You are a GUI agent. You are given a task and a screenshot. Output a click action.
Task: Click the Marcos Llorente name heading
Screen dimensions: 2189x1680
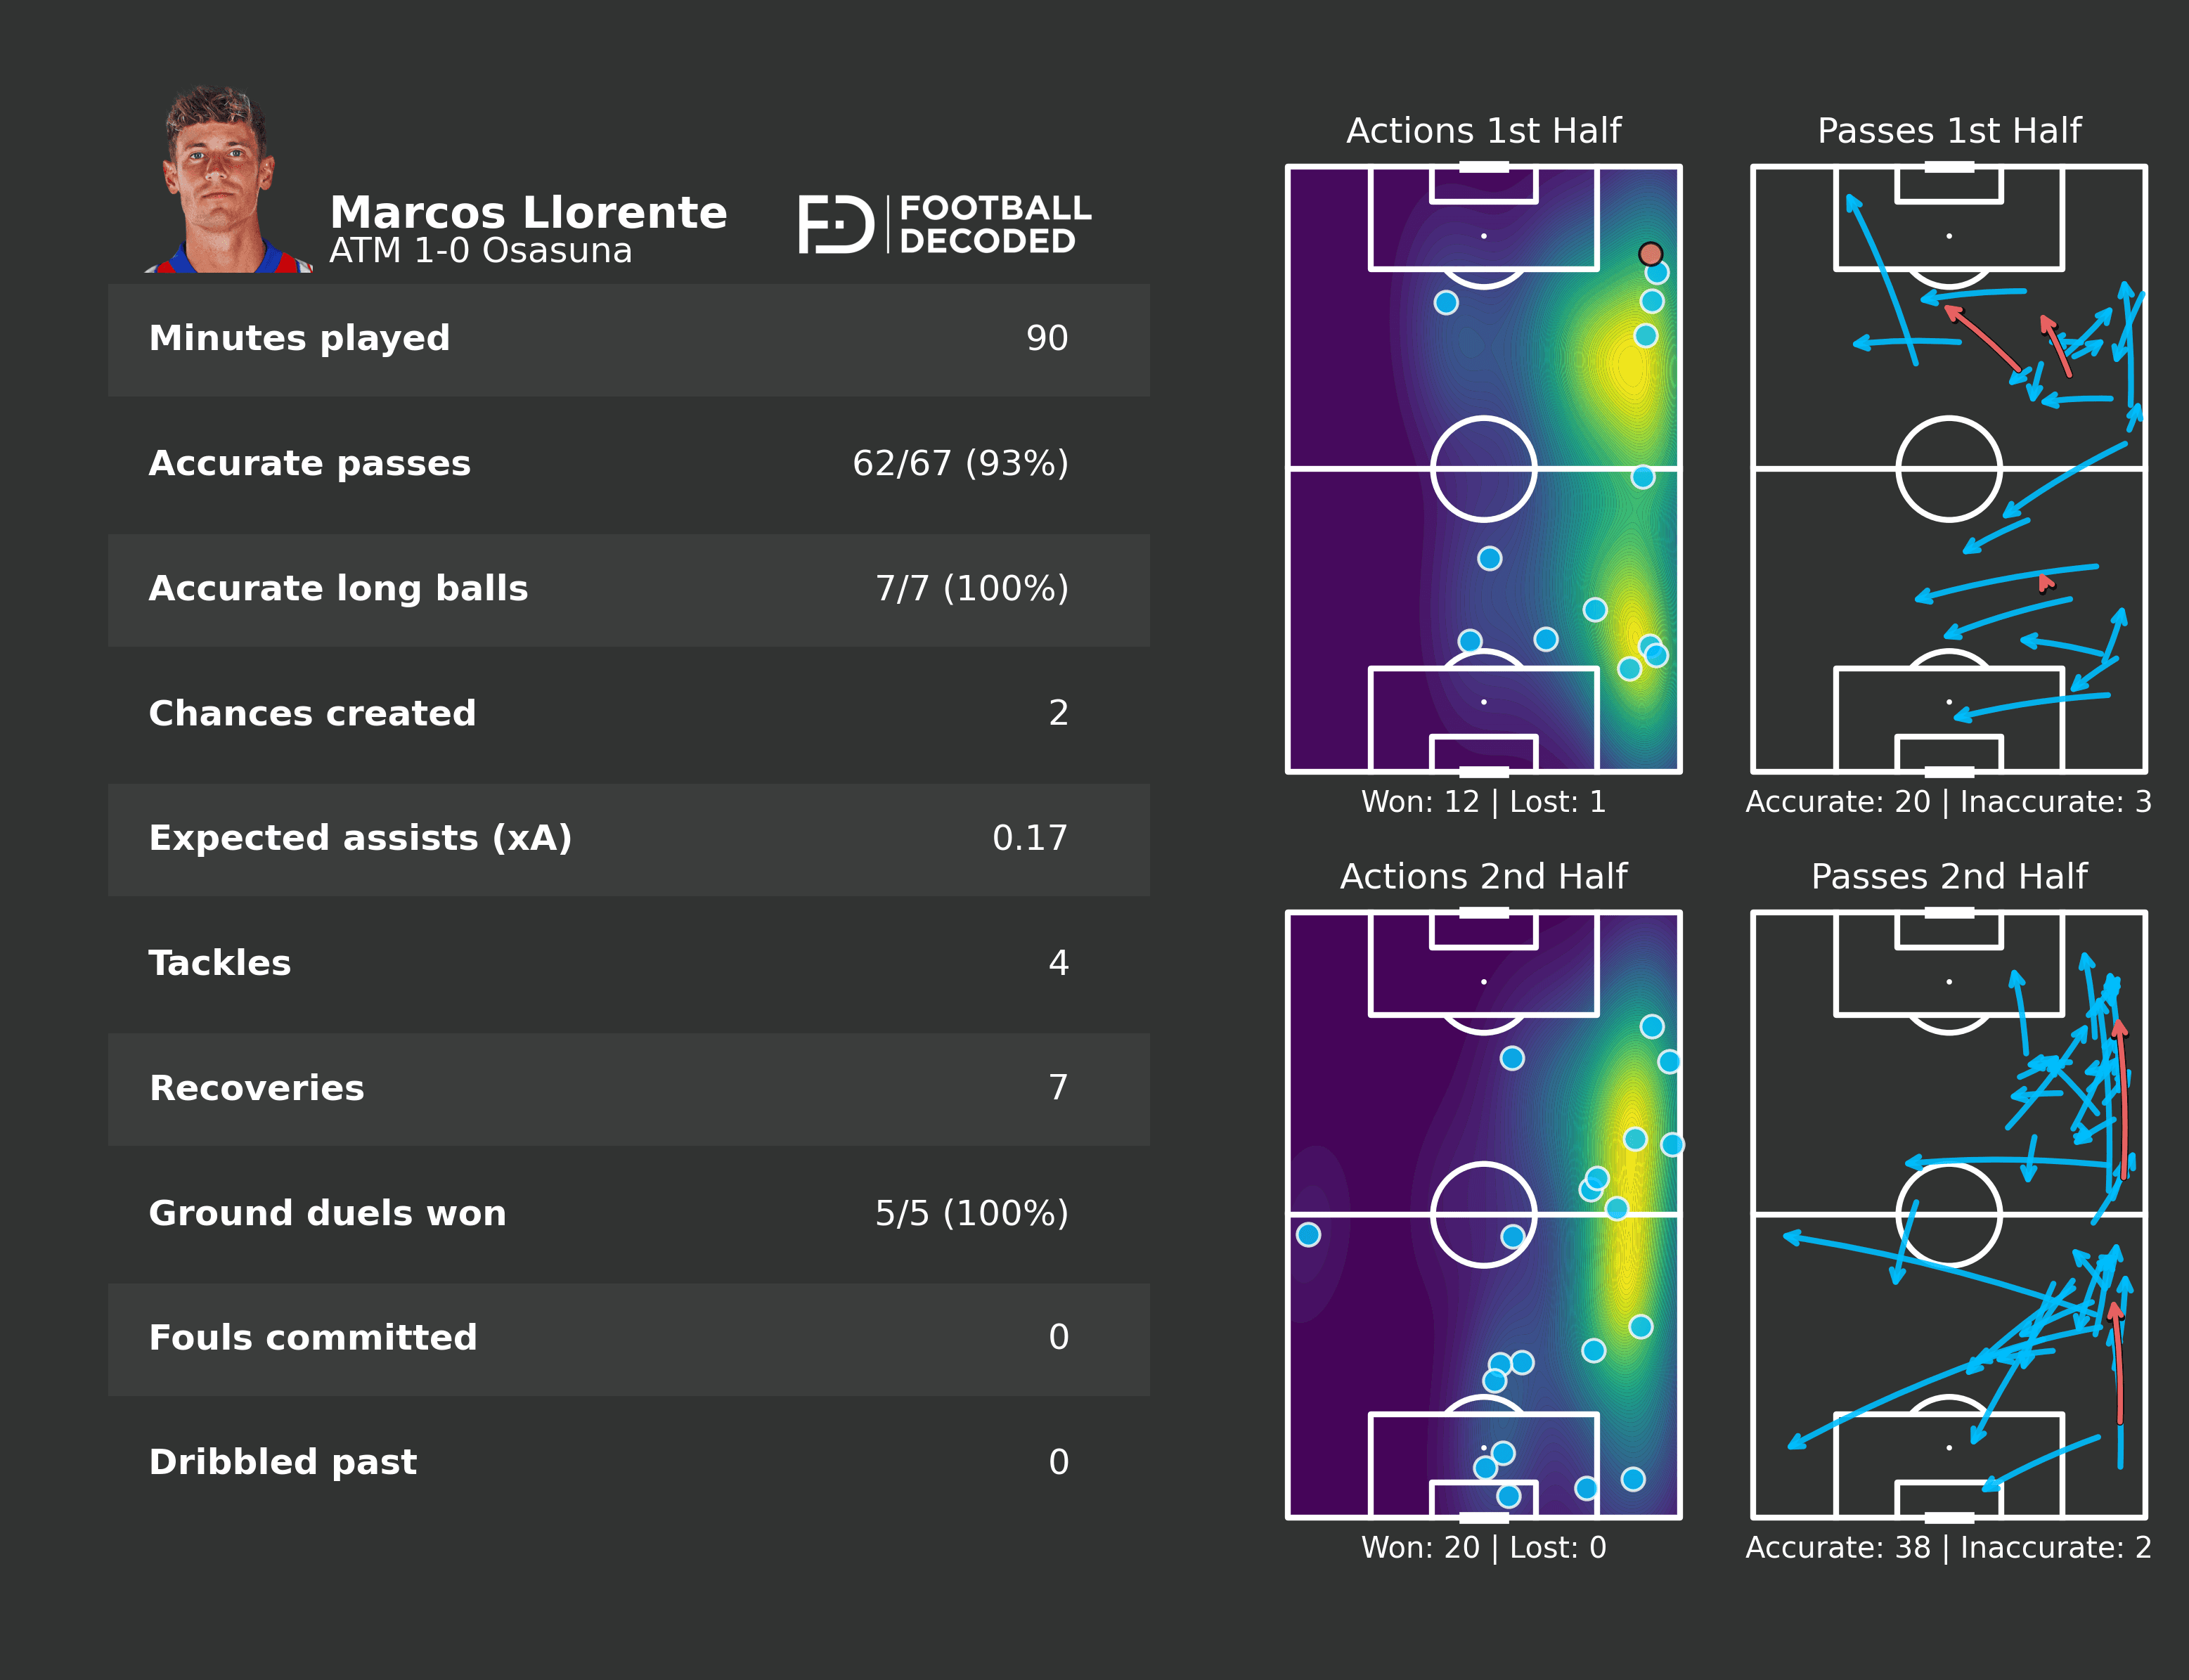pyautogui.click(x=529, y=212)
